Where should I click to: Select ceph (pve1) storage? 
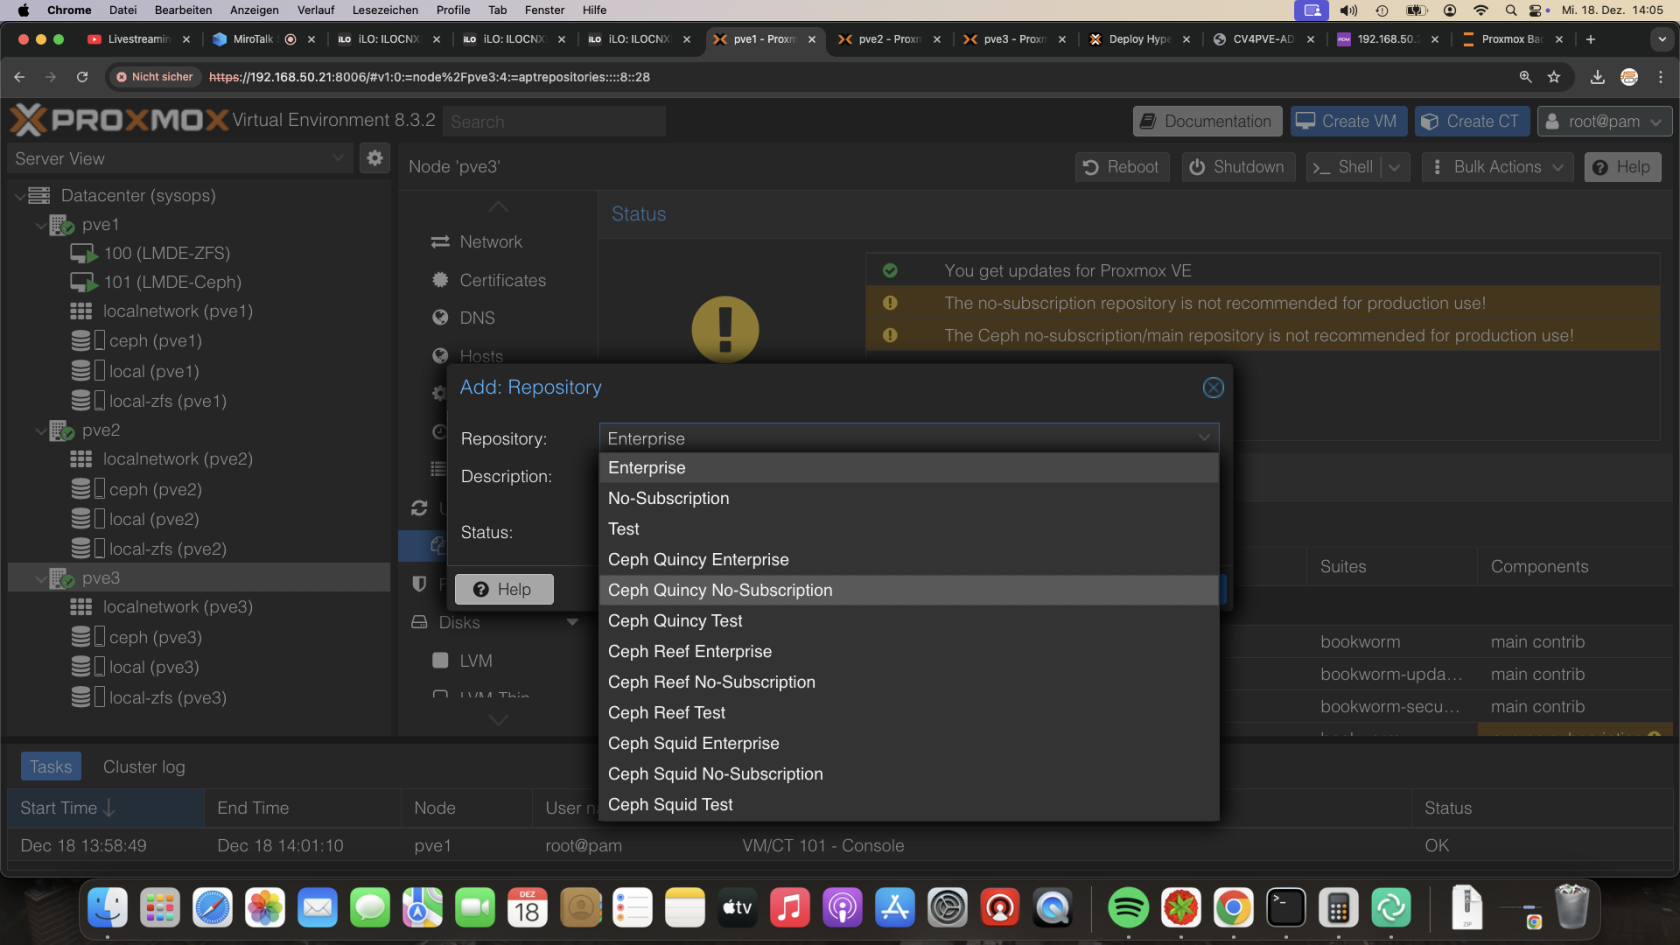click(155, 341)
